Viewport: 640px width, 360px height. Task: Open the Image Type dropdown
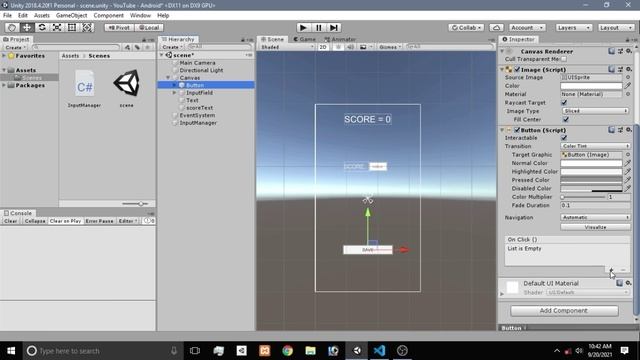point(595,111)
